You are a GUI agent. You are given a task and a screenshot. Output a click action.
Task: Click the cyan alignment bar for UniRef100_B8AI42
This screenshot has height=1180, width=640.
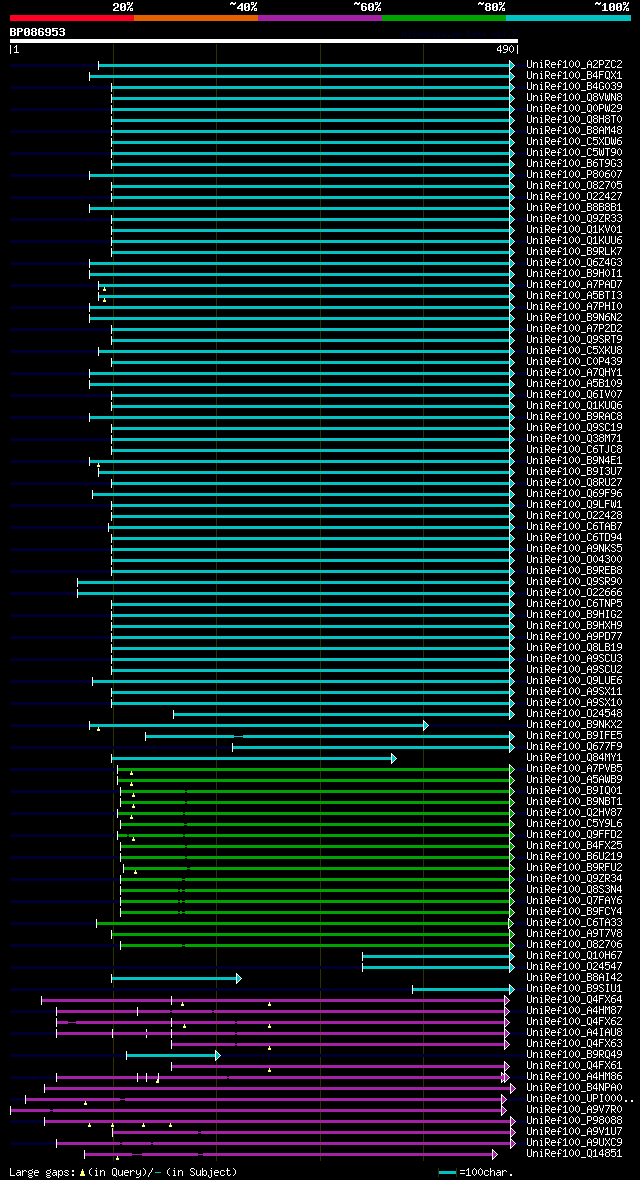pos(176,978)
